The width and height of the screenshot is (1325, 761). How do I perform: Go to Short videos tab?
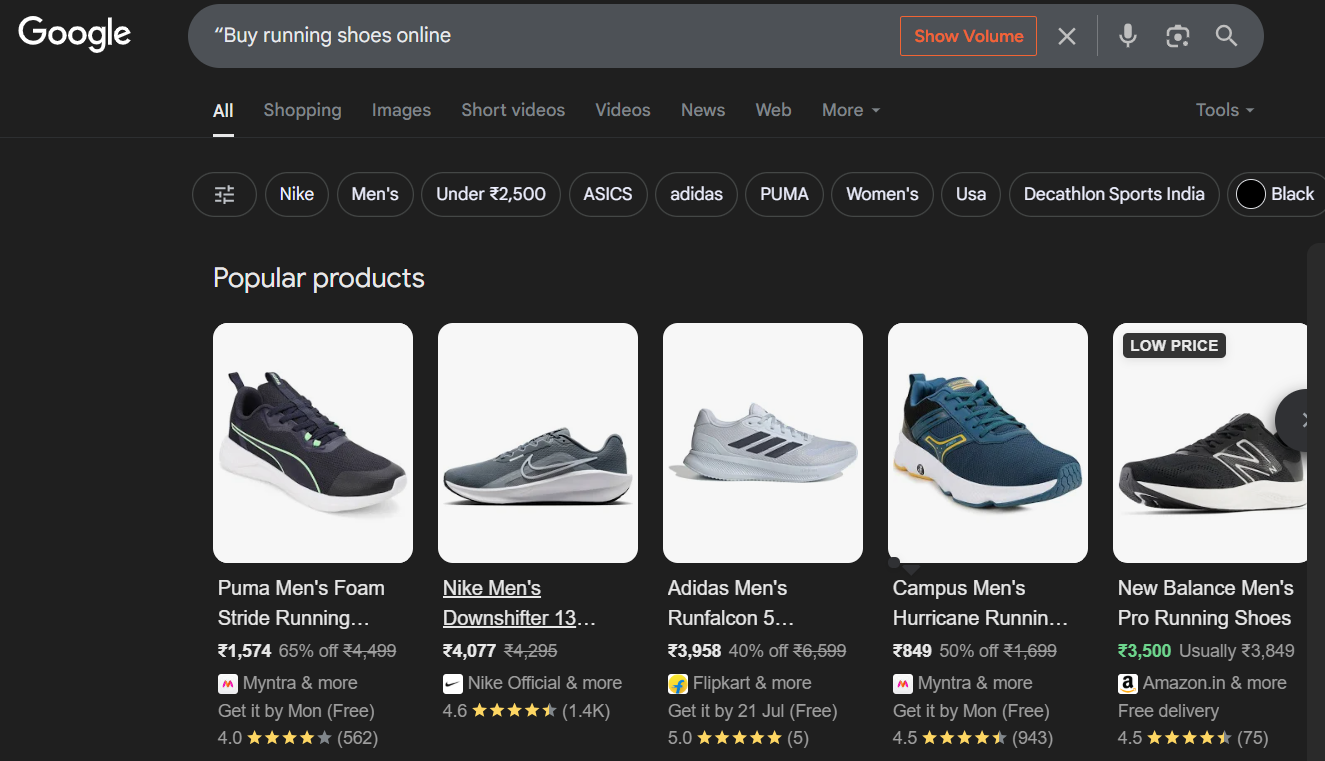click(x=513, y=110)
